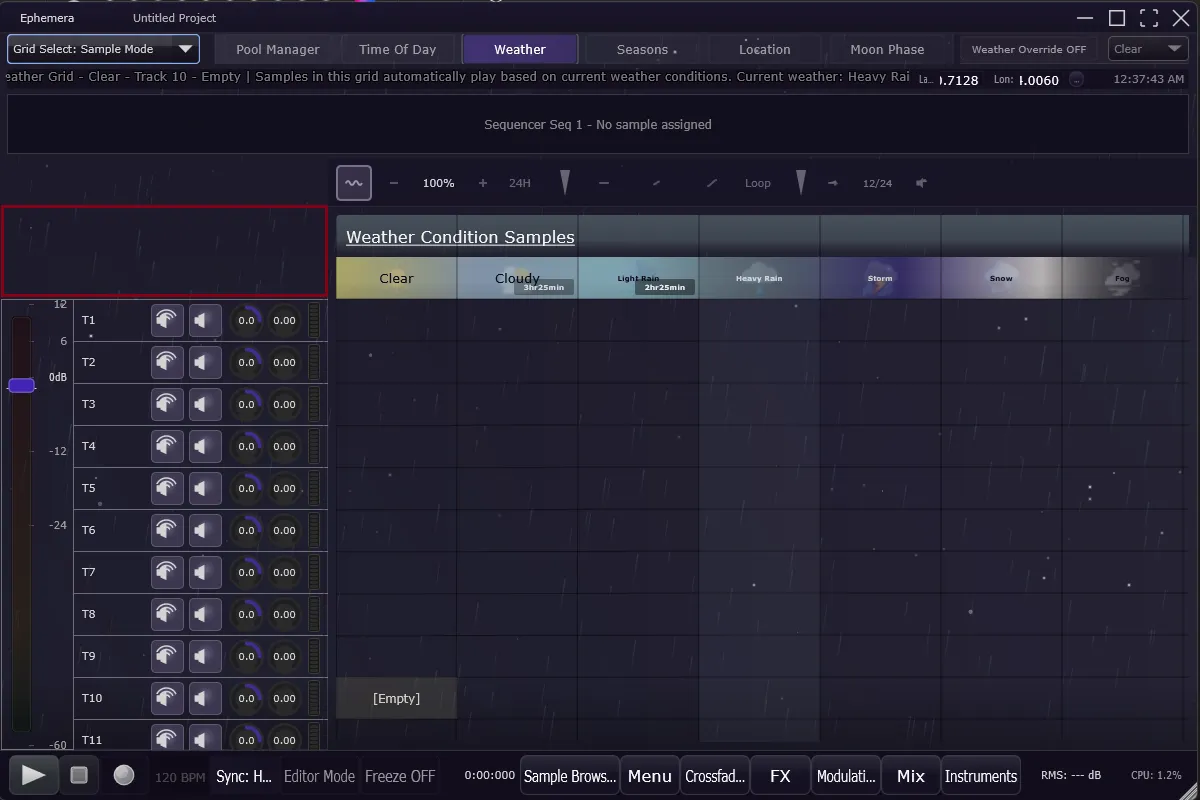1200x800 pixels.
Task: Expand the Clear weather override dropdown
Action: click(x=1148, y=49)
